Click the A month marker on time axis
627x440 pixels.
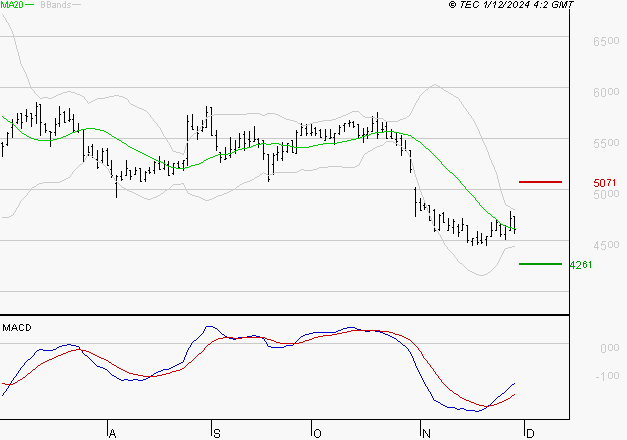pos(113,434)
